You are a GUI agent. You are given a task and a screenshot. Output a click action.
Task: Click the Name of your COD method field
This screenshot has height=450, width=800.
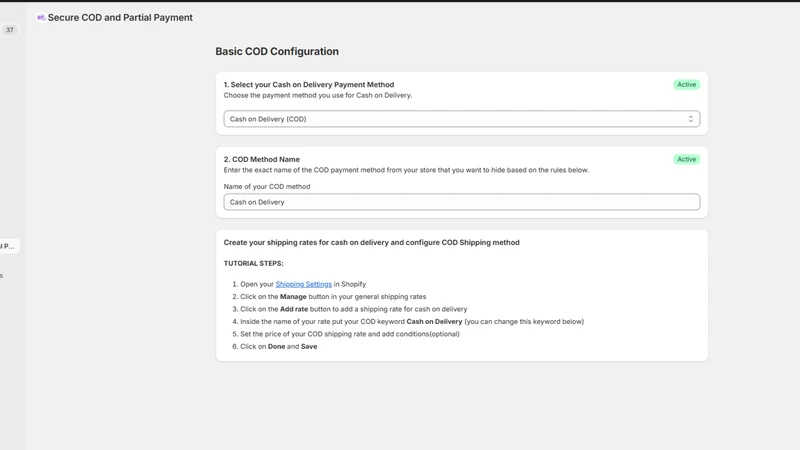click(462, 202)
